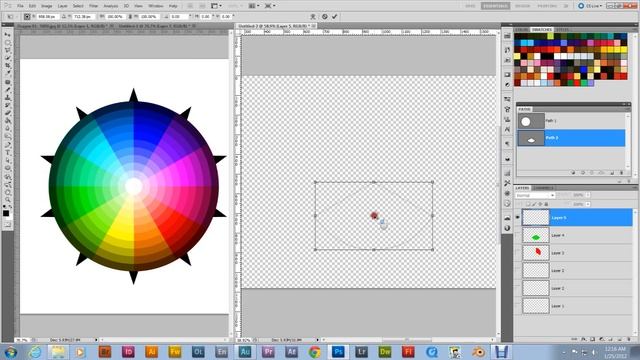Screen dimensions: 640x360
Task: Open the Filter menu
Action: click(93, 6)
